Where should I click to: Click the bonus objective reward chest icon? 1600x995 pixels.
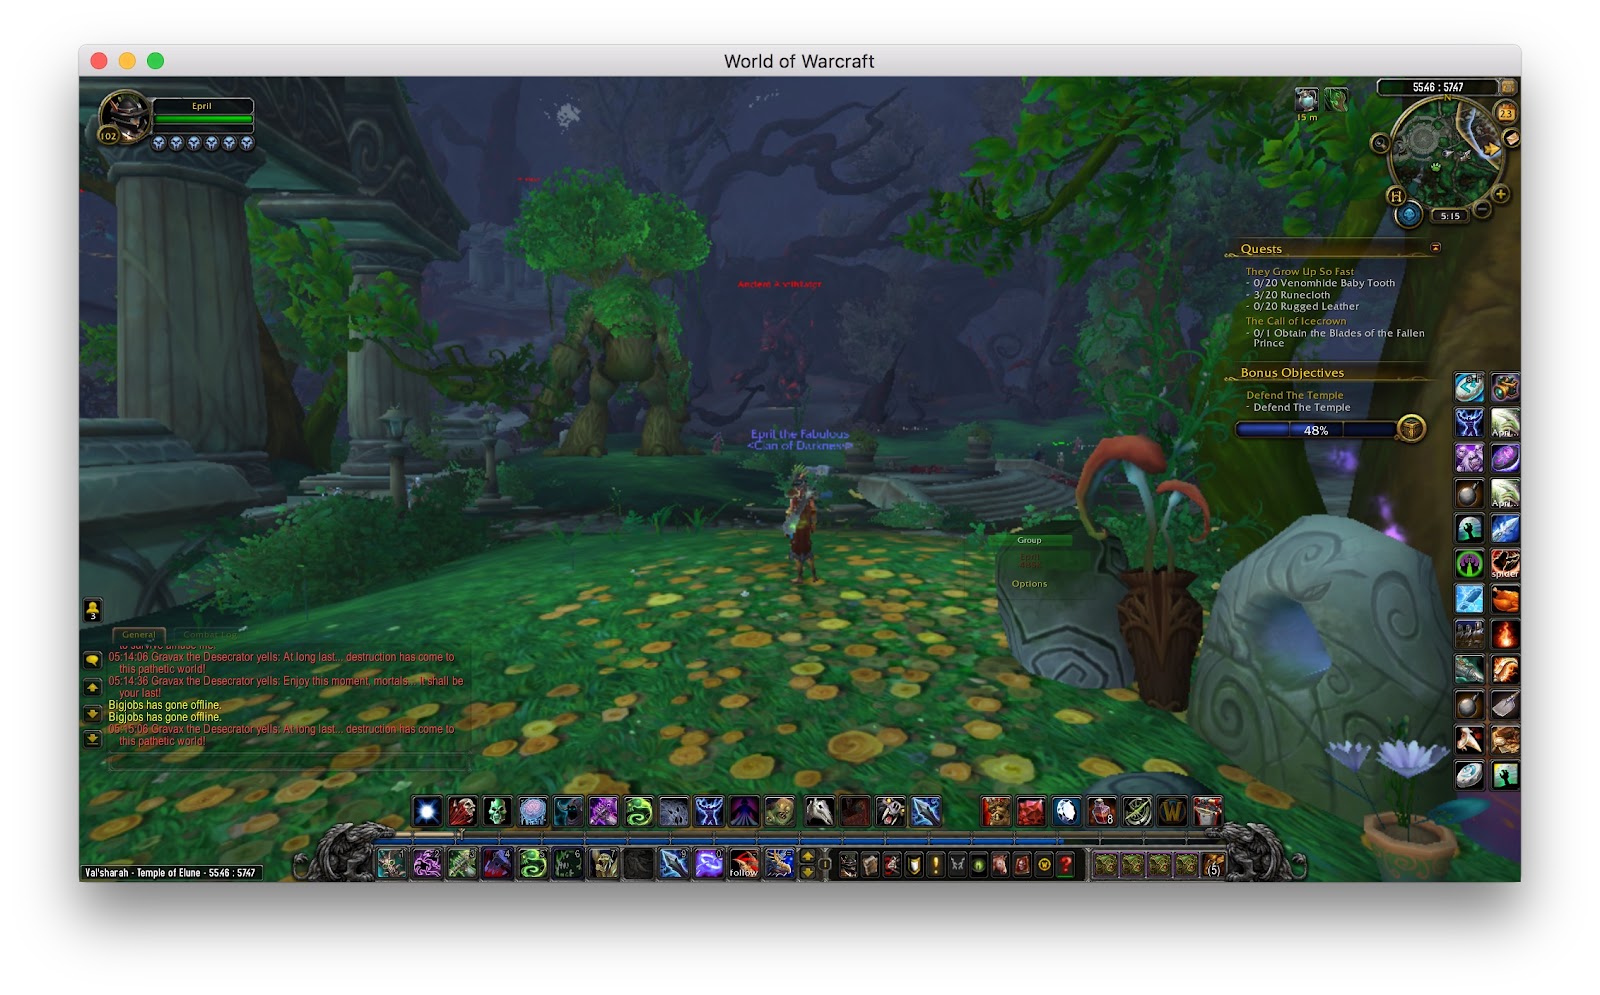(1410, 429)
